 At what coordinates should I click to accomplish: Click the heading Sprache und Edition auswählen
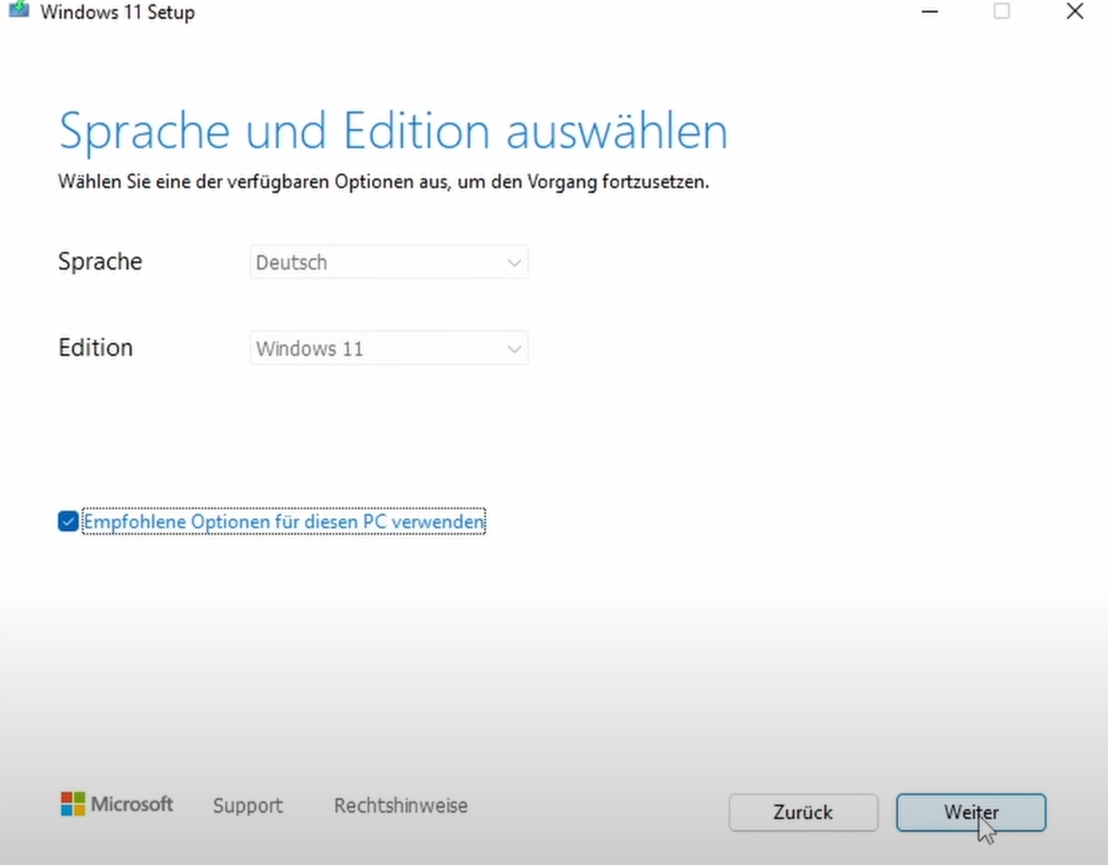pyautogui.click(x=393, y=131)
